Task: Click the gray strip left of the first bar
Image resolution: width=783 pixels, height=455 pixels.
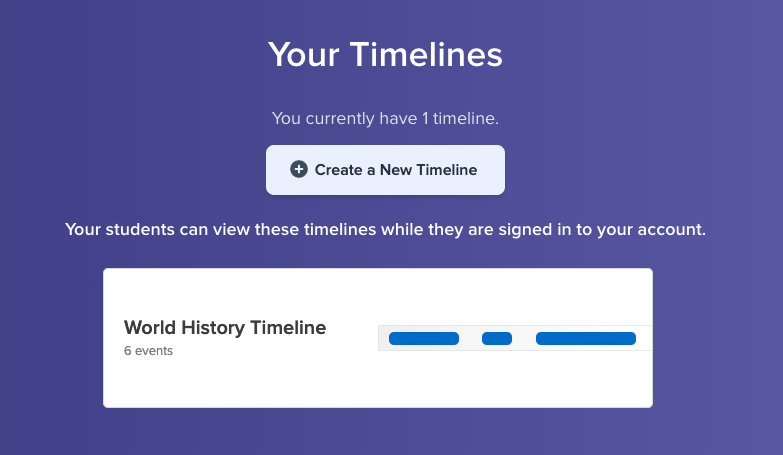Action: click(x=384, y=338)
